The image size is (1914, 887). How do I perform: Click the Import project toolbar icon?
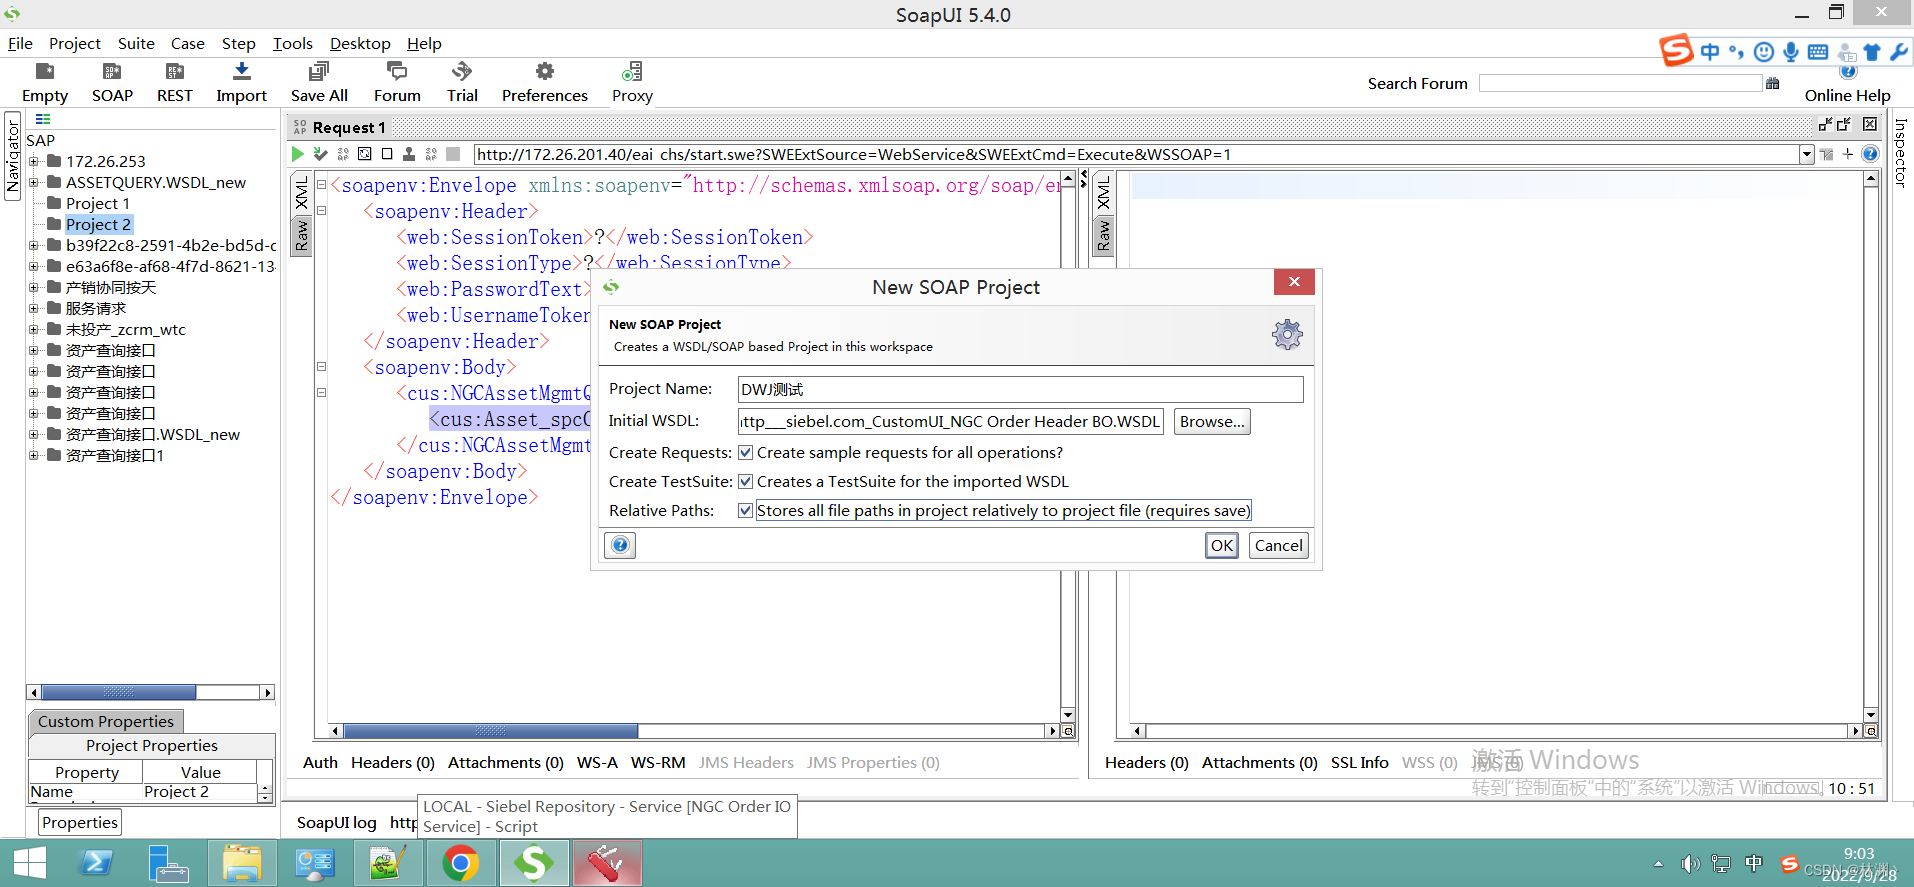click(242, 71)
